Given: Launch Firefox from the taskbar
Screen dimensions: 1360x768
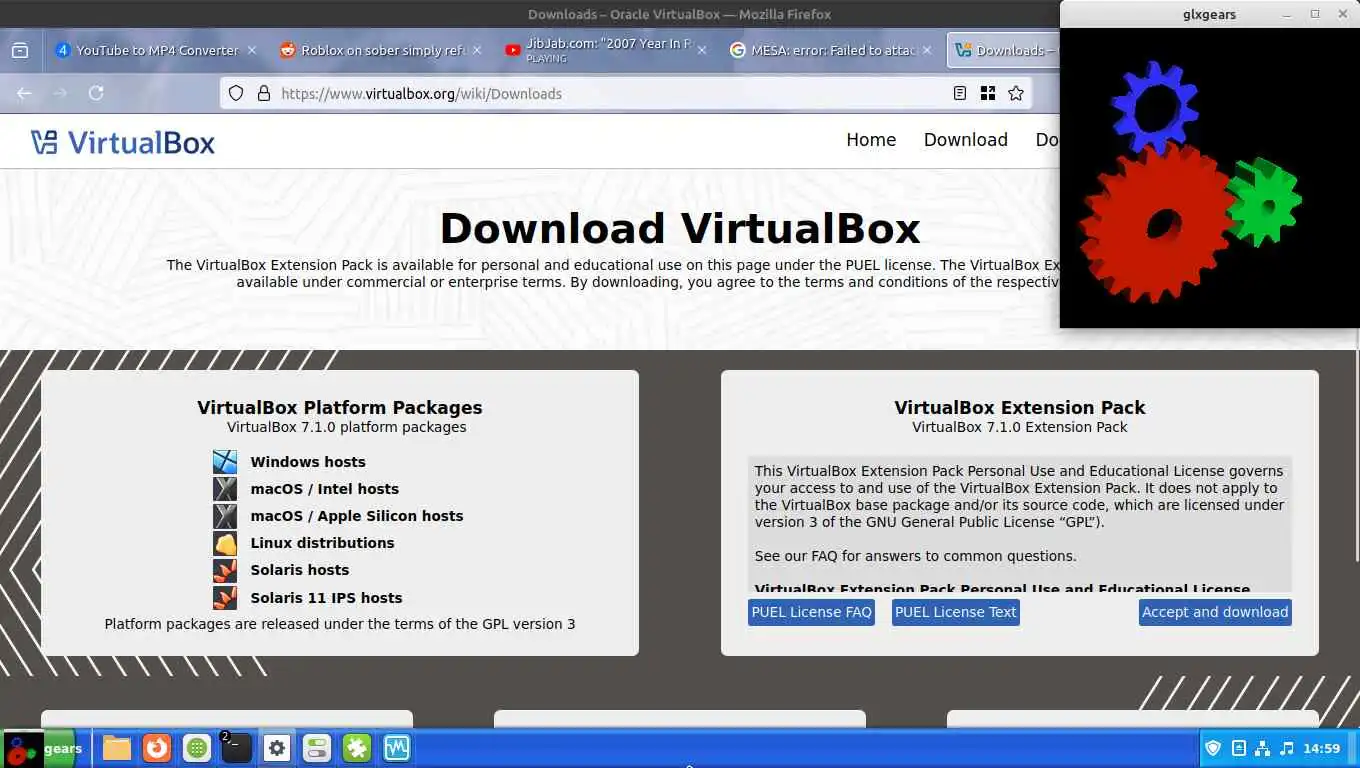Looking at the screenshot, I should click(156, 748).
